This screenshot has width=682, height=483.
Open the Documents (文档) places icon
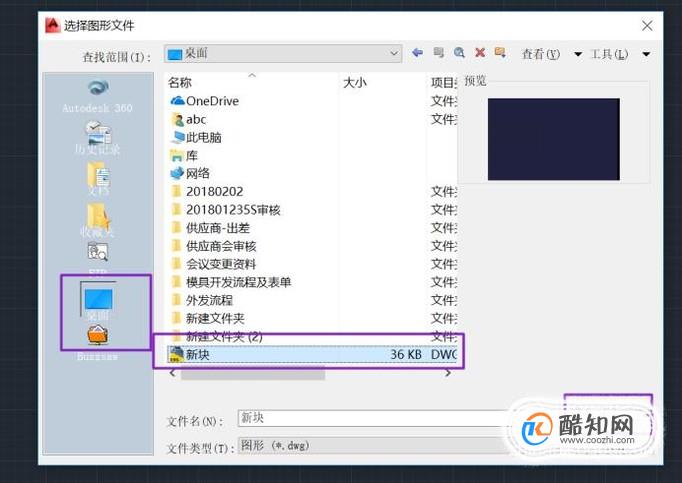pos(98,178)
